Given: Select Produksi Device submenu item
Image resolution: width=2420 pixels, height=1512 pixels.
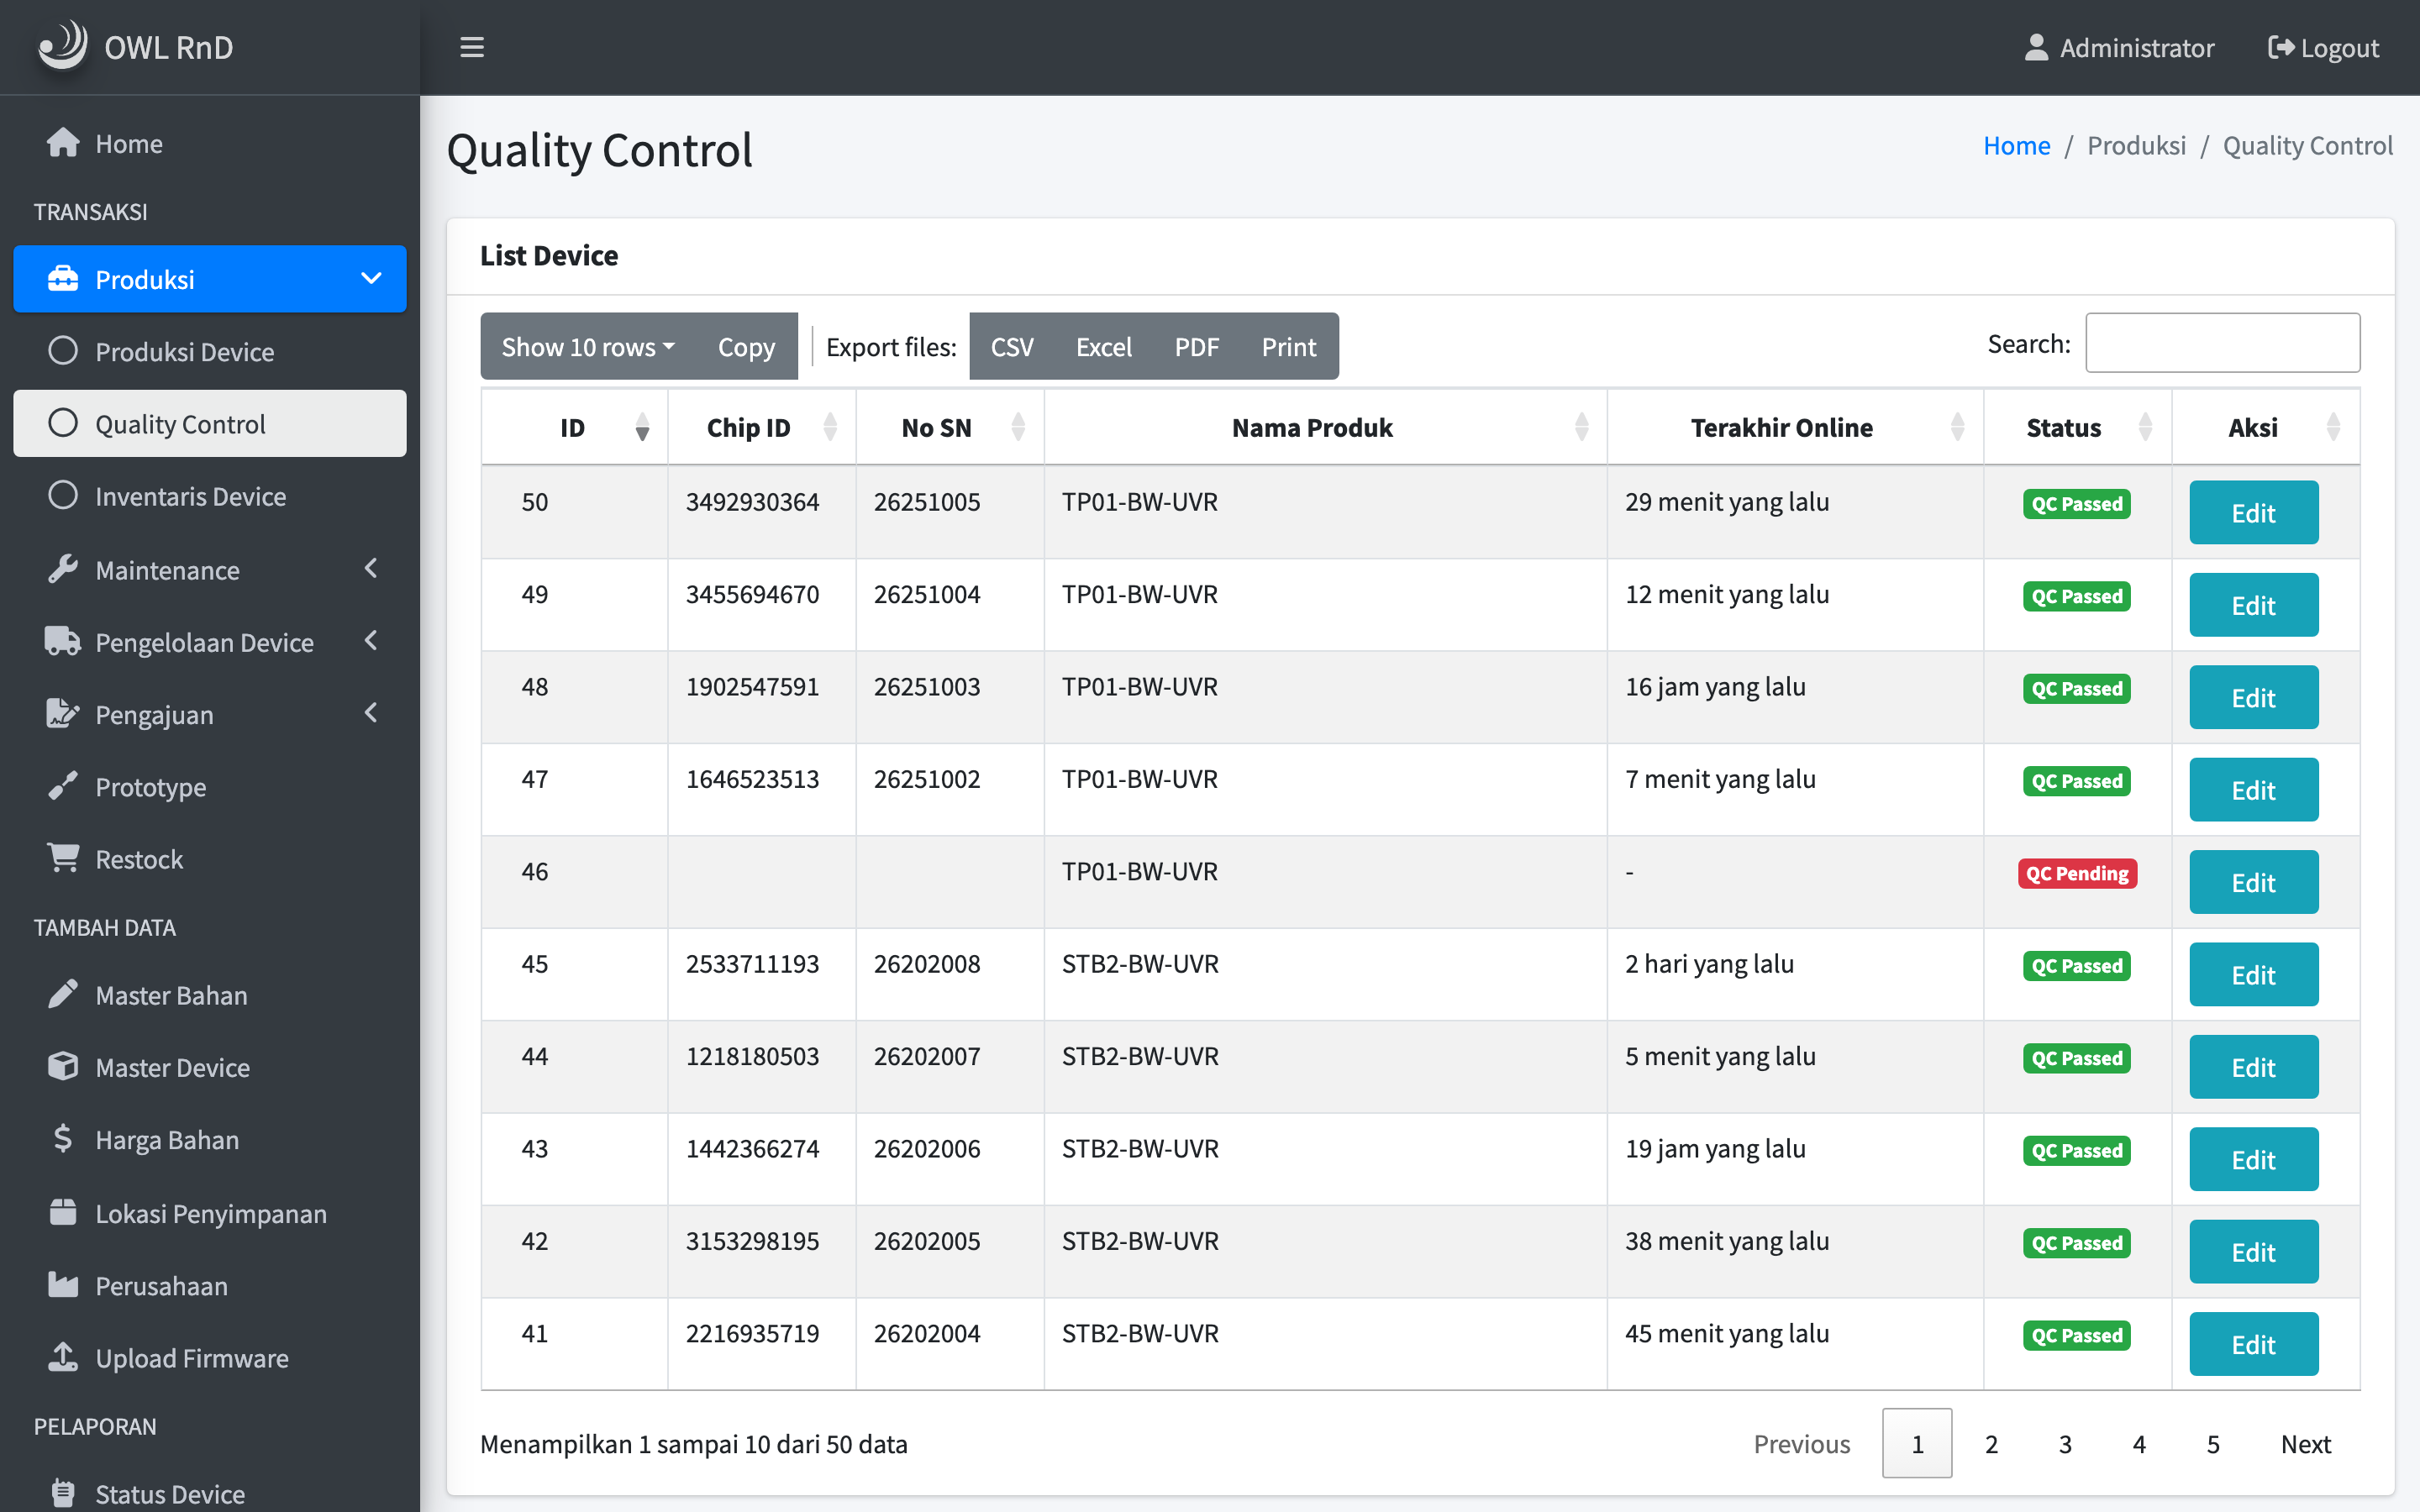Looking at the screenshot, I should (210, 351).
